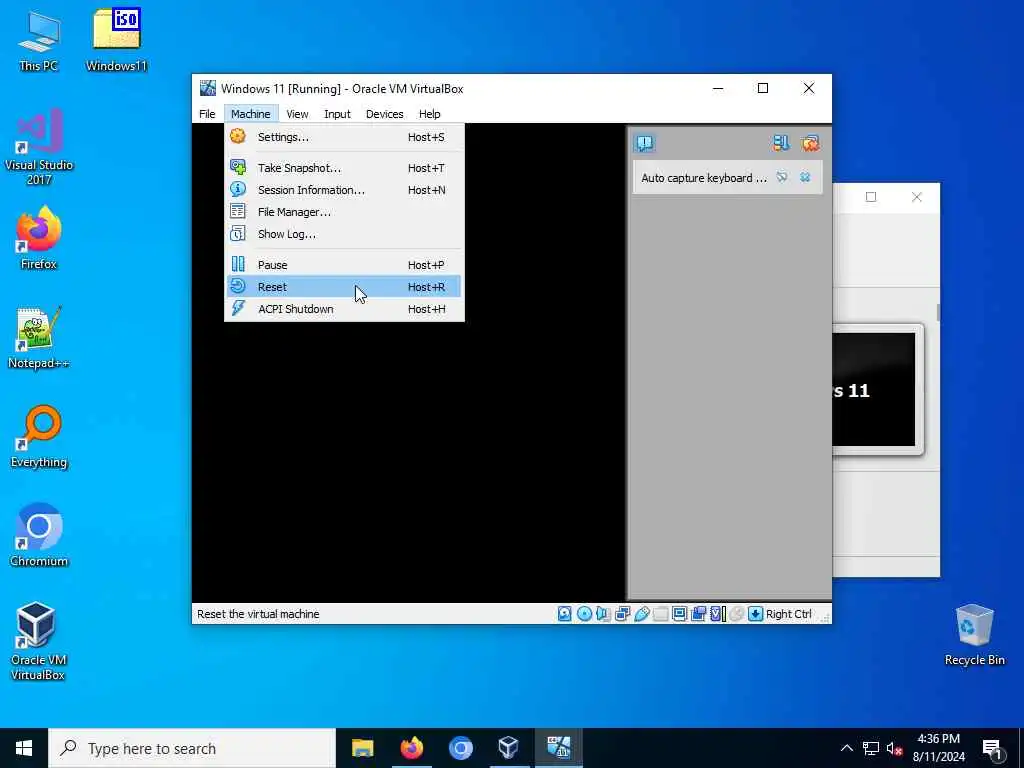Screen dimensions: 1024x768
Task: Click the scrollbar in the background Manager window
Action: click(x=938, y=312)
